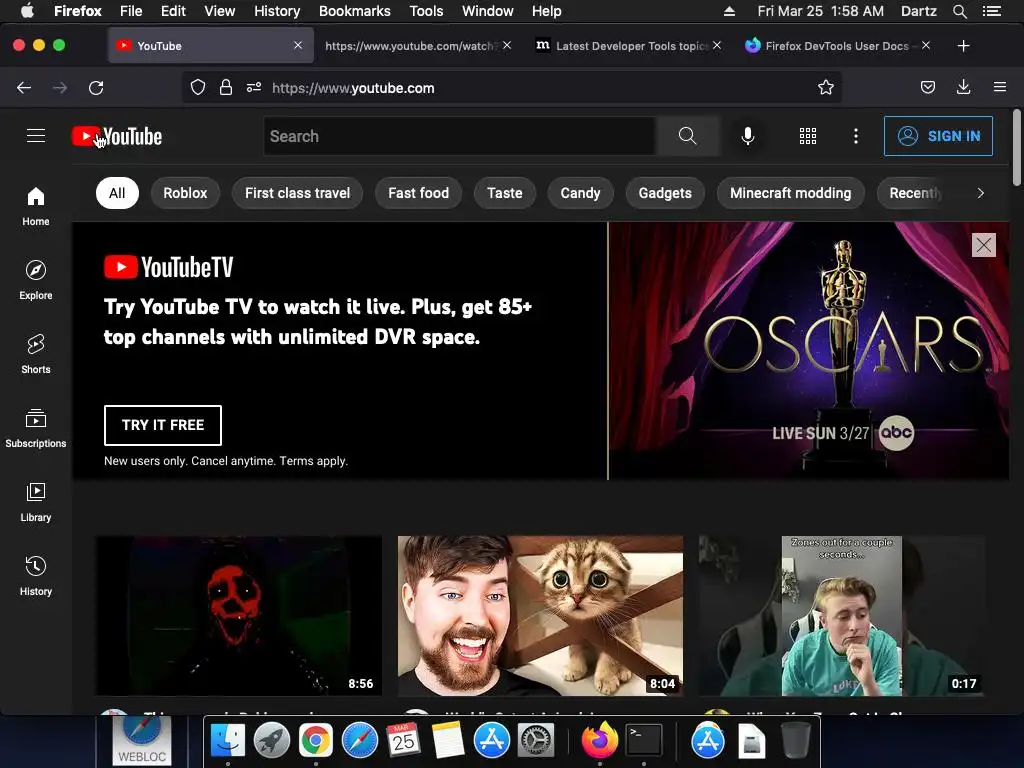The image size is (1024, 768).
Task: Select the All filter chip
Action: (117, 193)
